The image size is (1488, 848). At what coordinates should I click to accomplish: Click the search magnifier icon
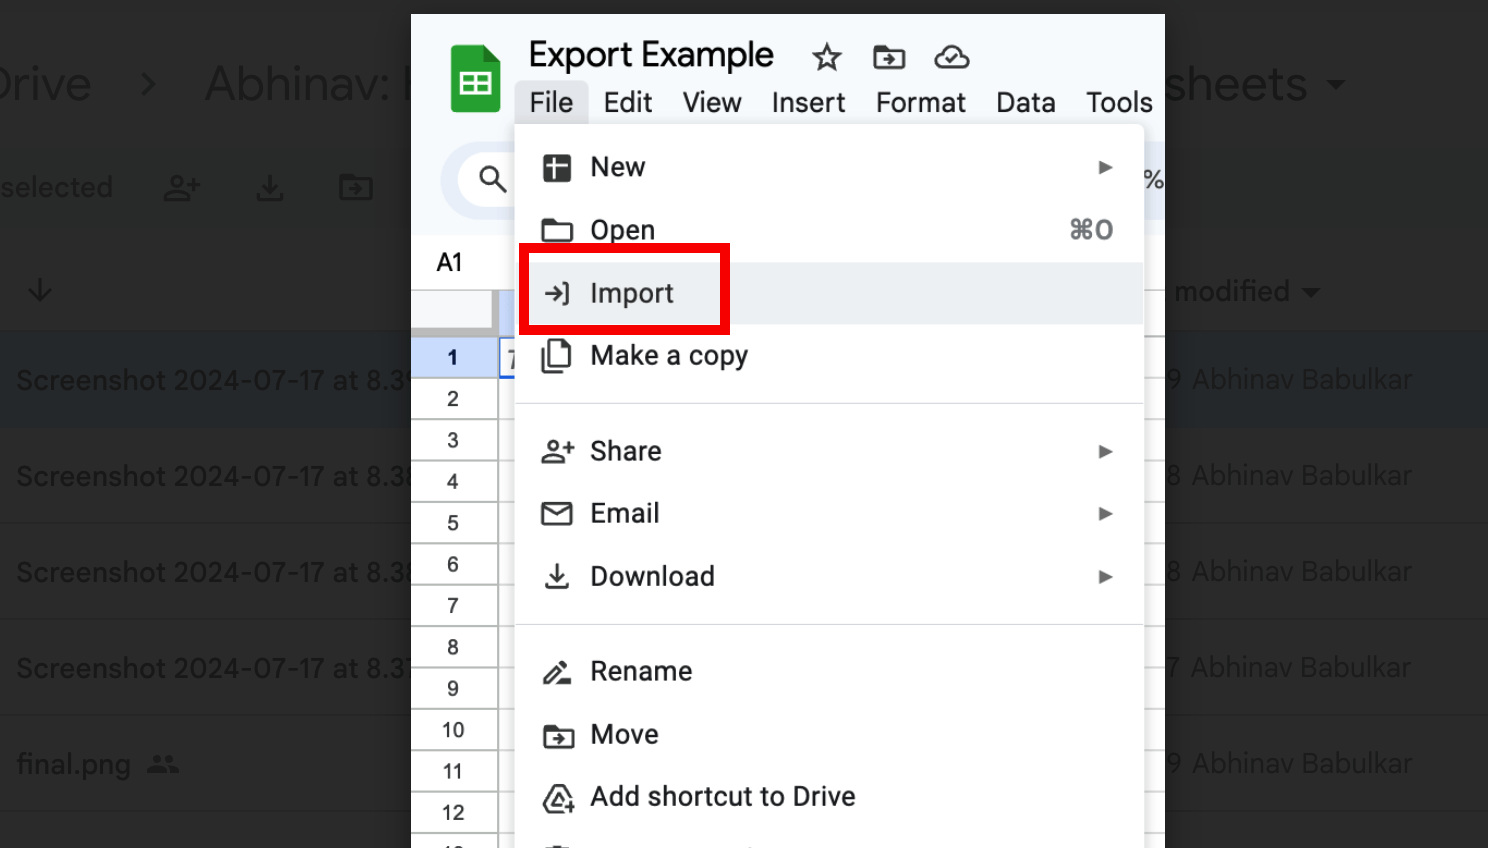pyautogui.click(x=492, y=179)
